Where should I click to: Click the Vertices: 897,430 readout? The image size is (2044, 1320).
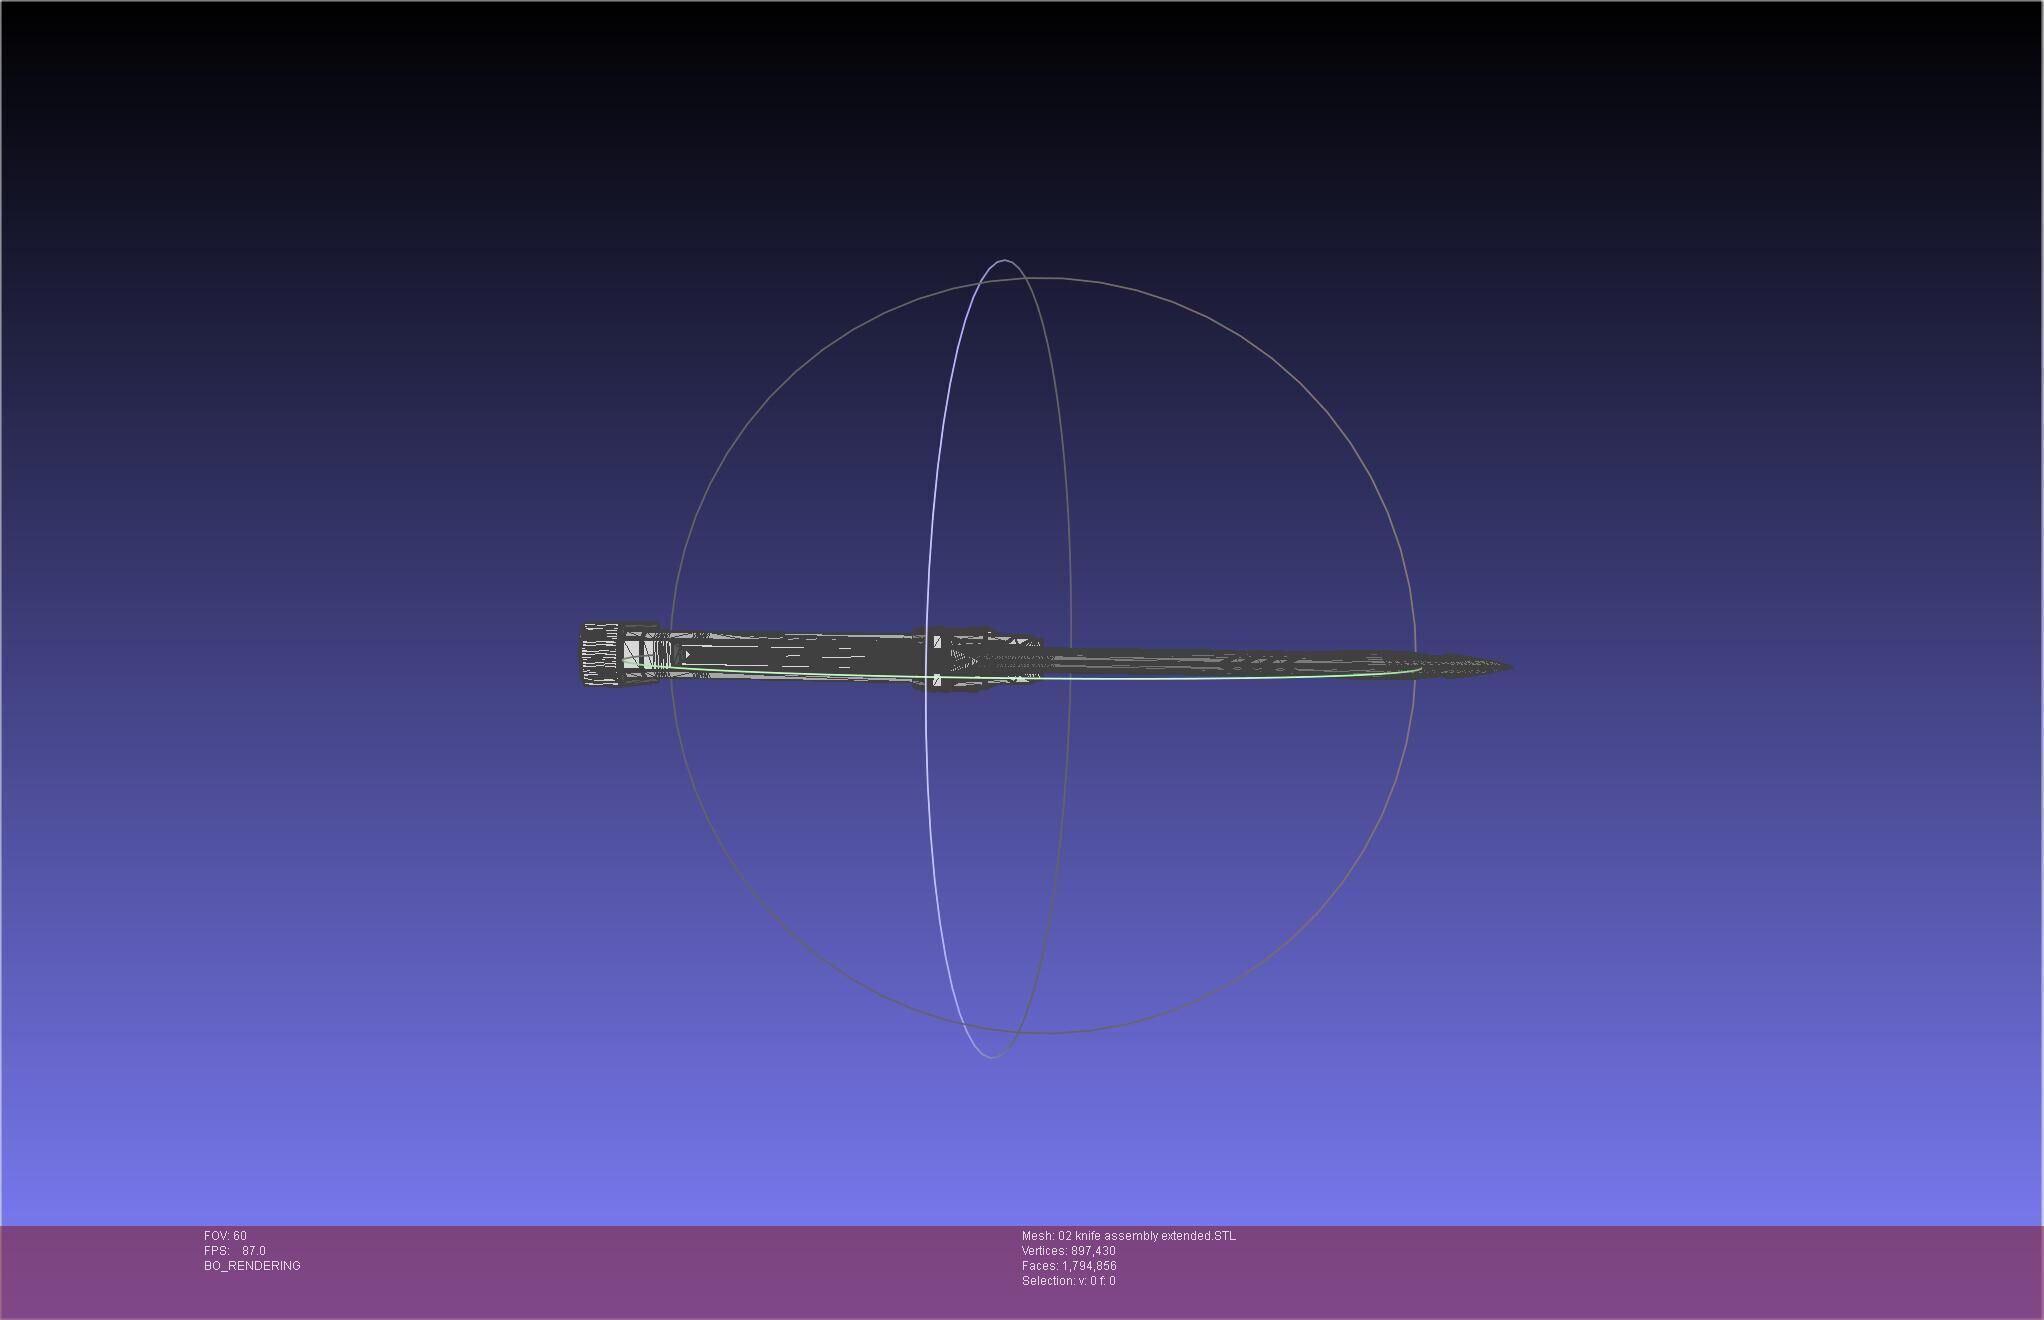[1069, 1251]
